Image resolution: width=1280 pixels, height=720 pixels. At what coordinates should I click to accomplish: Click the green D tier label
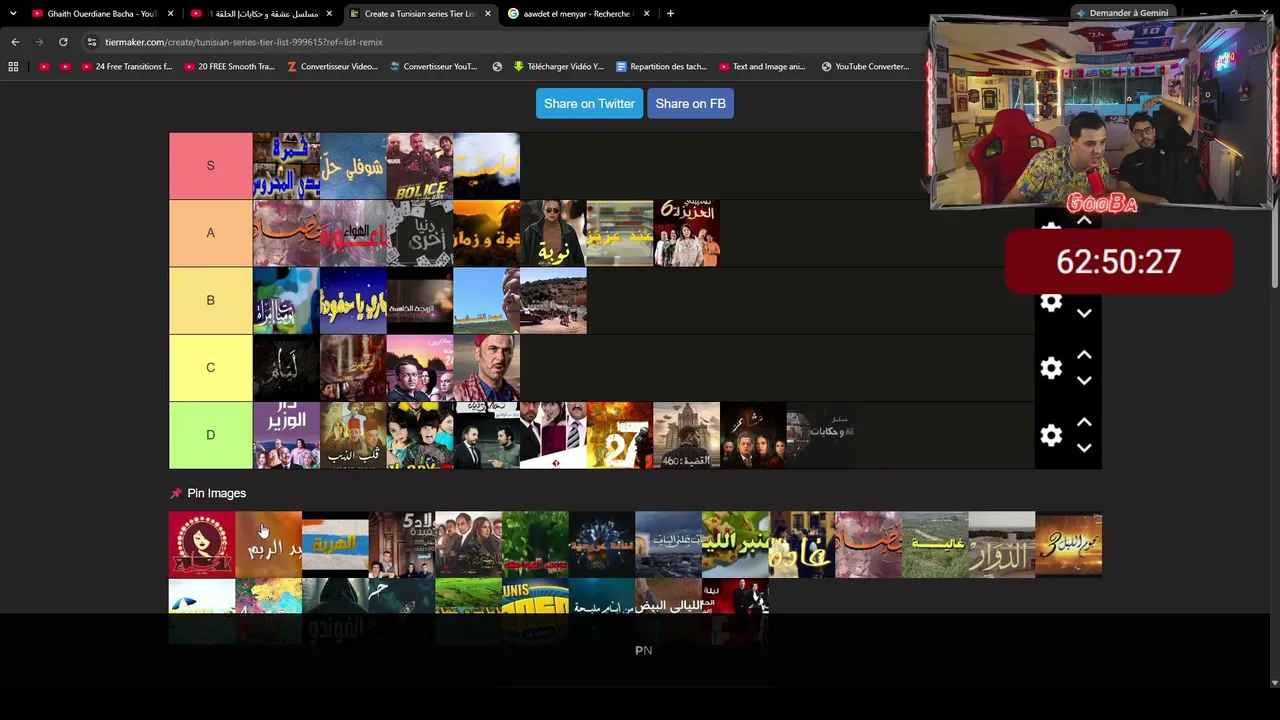pyautogui.click(x=210, y=435)
